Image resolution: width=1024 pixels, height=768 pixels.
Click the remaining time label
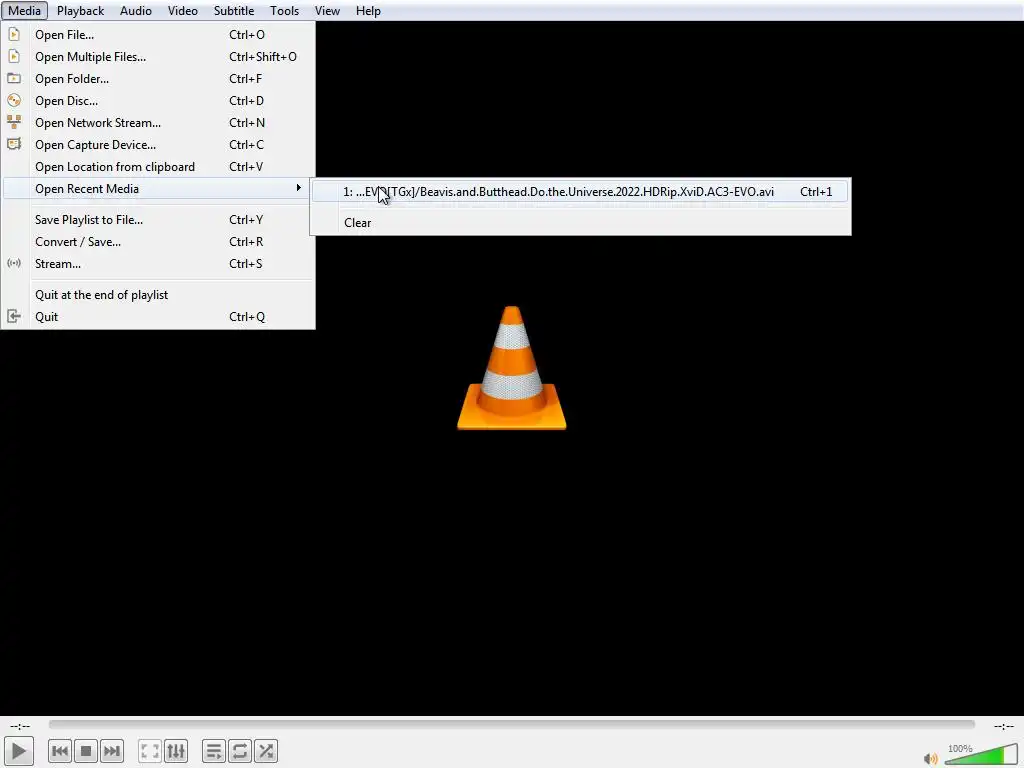(x=1003, y=726)
